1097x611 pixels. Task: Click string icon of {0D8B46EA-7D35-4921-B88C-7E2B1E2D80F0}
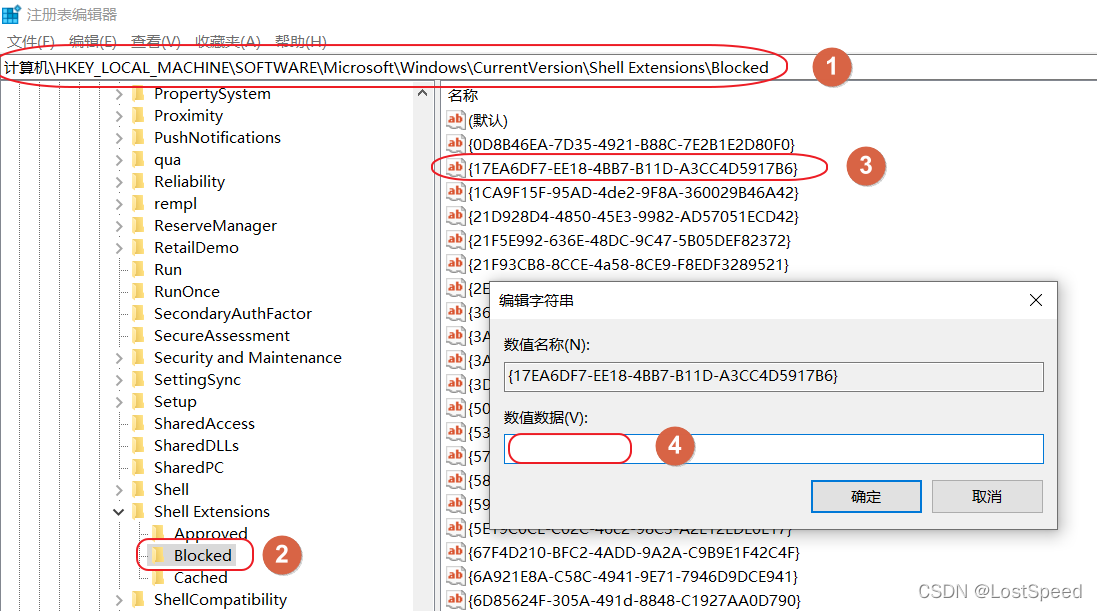[x=455, y=144]
